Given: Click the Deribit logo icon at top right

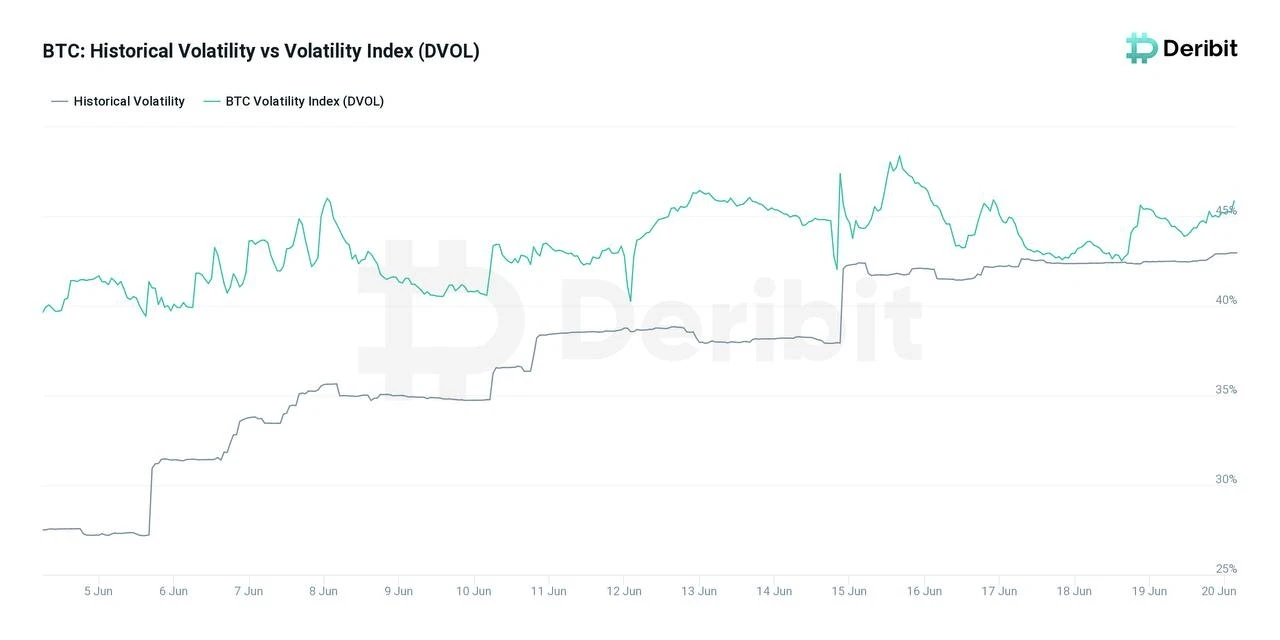Looking at the screenshot, I should click(1141, 47).
